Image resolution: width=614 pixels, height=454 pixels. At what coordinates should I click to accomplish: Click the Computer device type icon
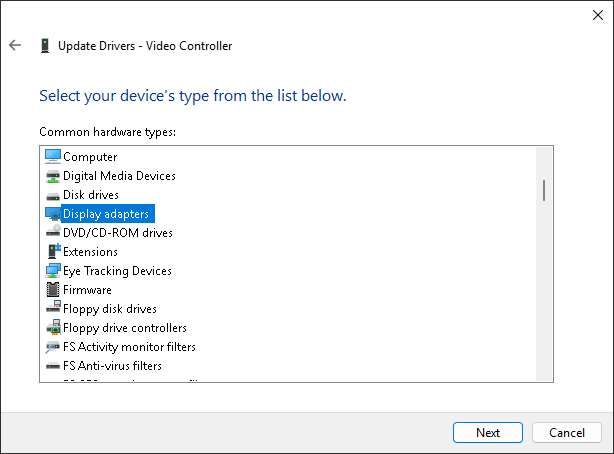coord(53,156)
